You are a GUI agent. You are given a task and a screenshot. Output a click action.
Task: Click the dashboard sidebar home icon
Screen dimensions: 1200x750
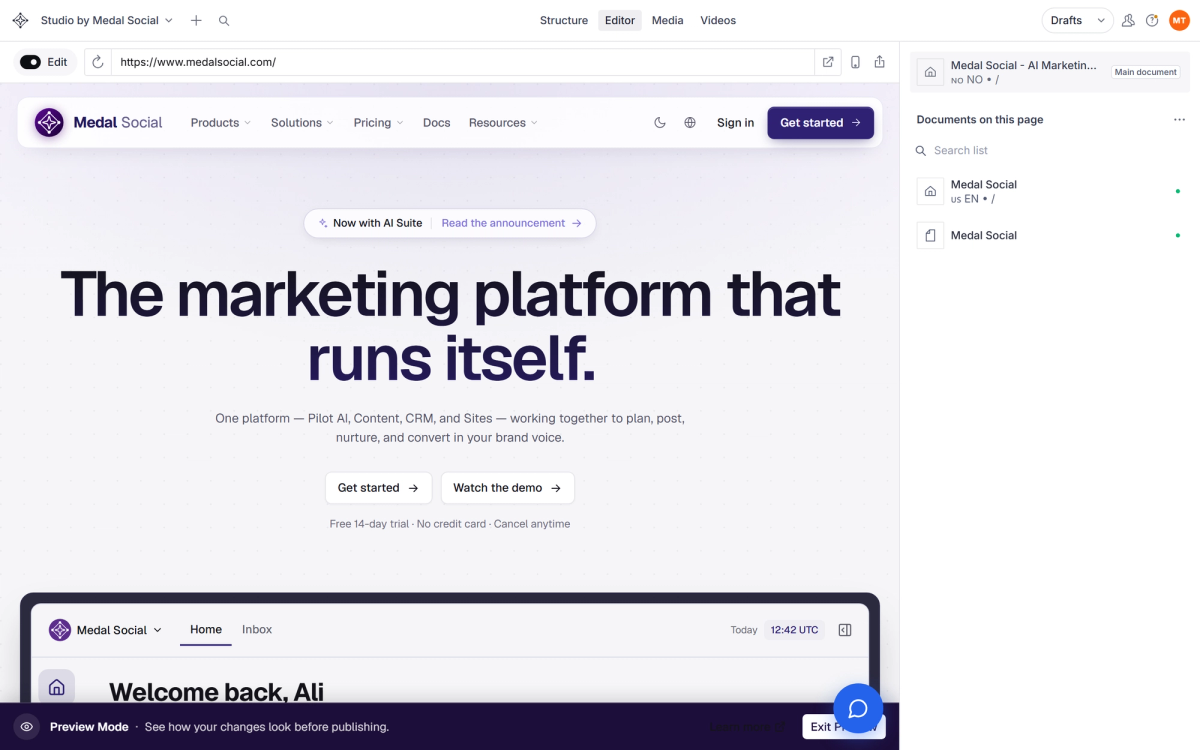[57, 687]
